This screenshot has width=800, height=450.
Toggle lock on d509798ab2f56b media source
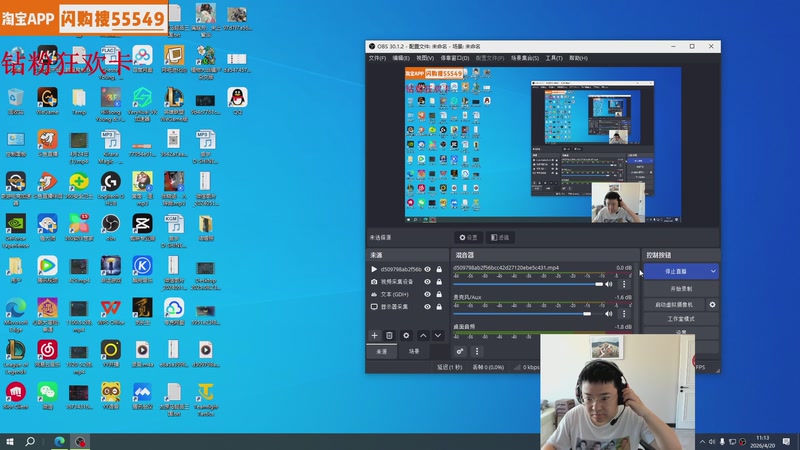[x=439, y=269]
